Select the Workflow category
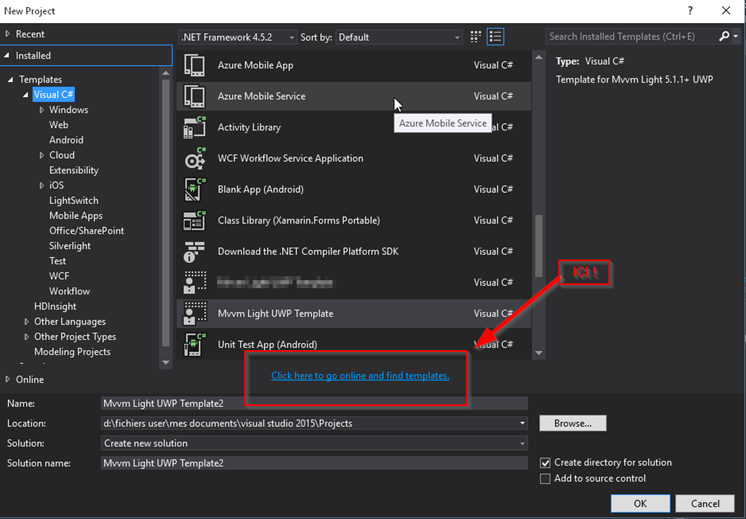Viewport: 746px width, 519px height. (69, 291)
